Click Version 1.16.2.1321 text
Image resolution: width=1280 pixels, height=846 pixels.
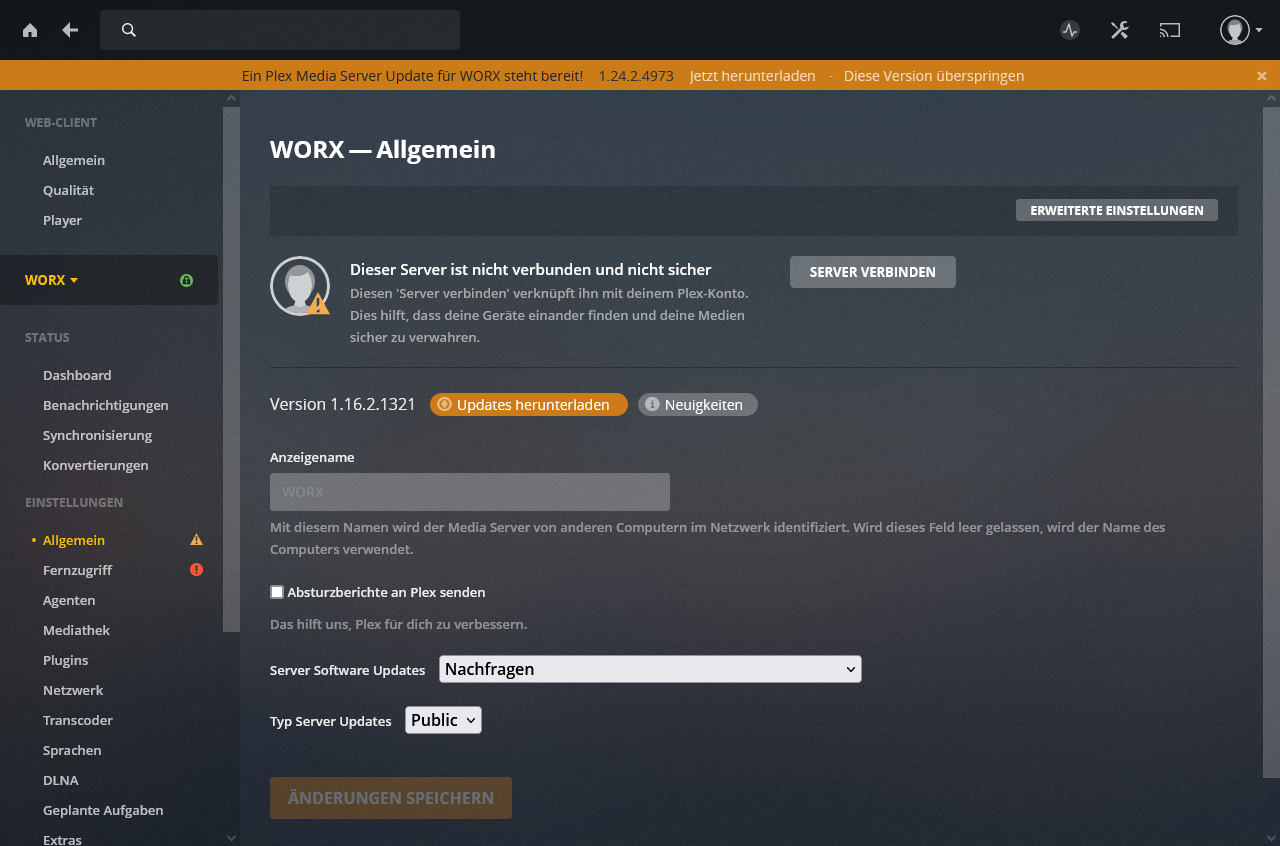(343, 404)
